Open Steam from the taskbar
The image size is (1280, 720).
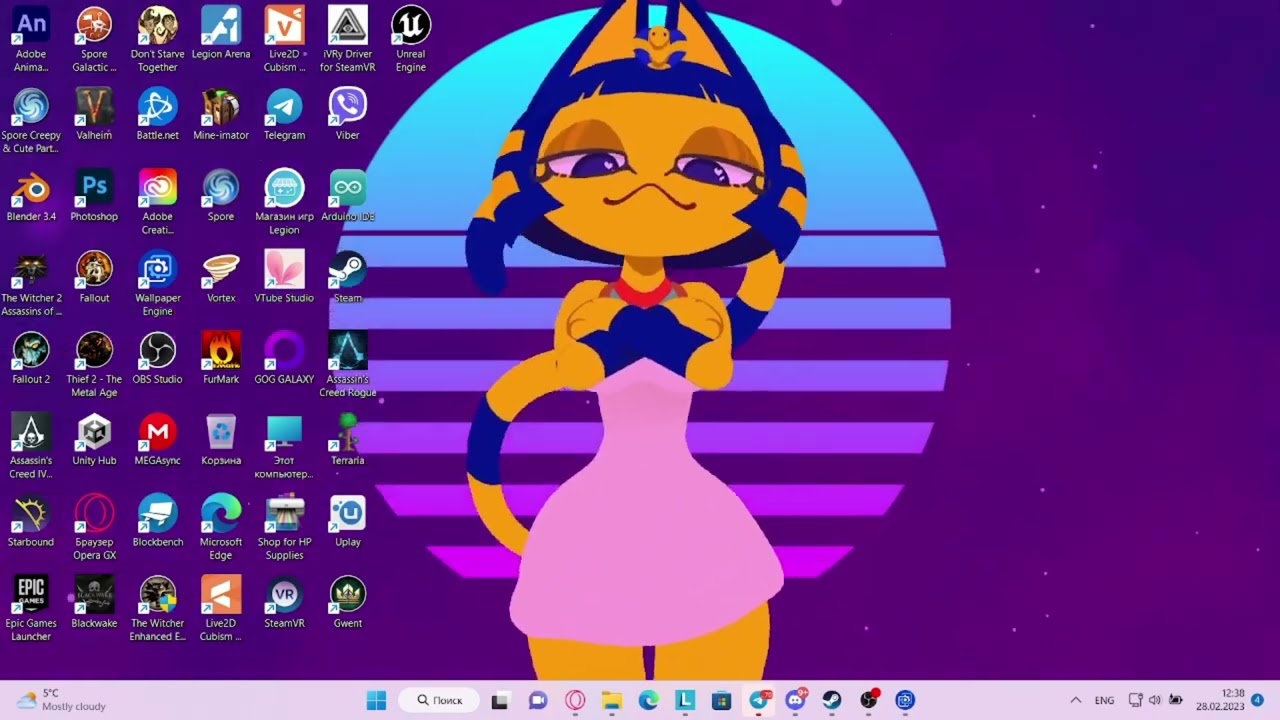832,700
